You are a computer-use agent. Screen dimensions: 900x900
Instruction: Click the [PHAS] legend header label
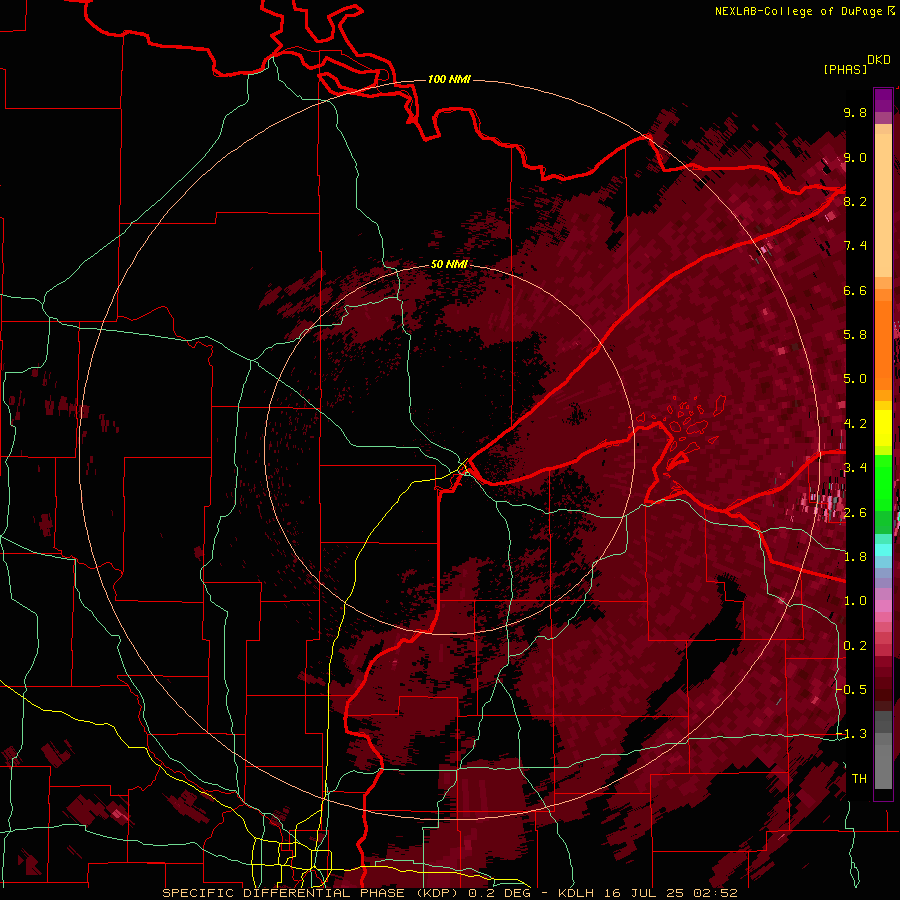pos(845,69)
